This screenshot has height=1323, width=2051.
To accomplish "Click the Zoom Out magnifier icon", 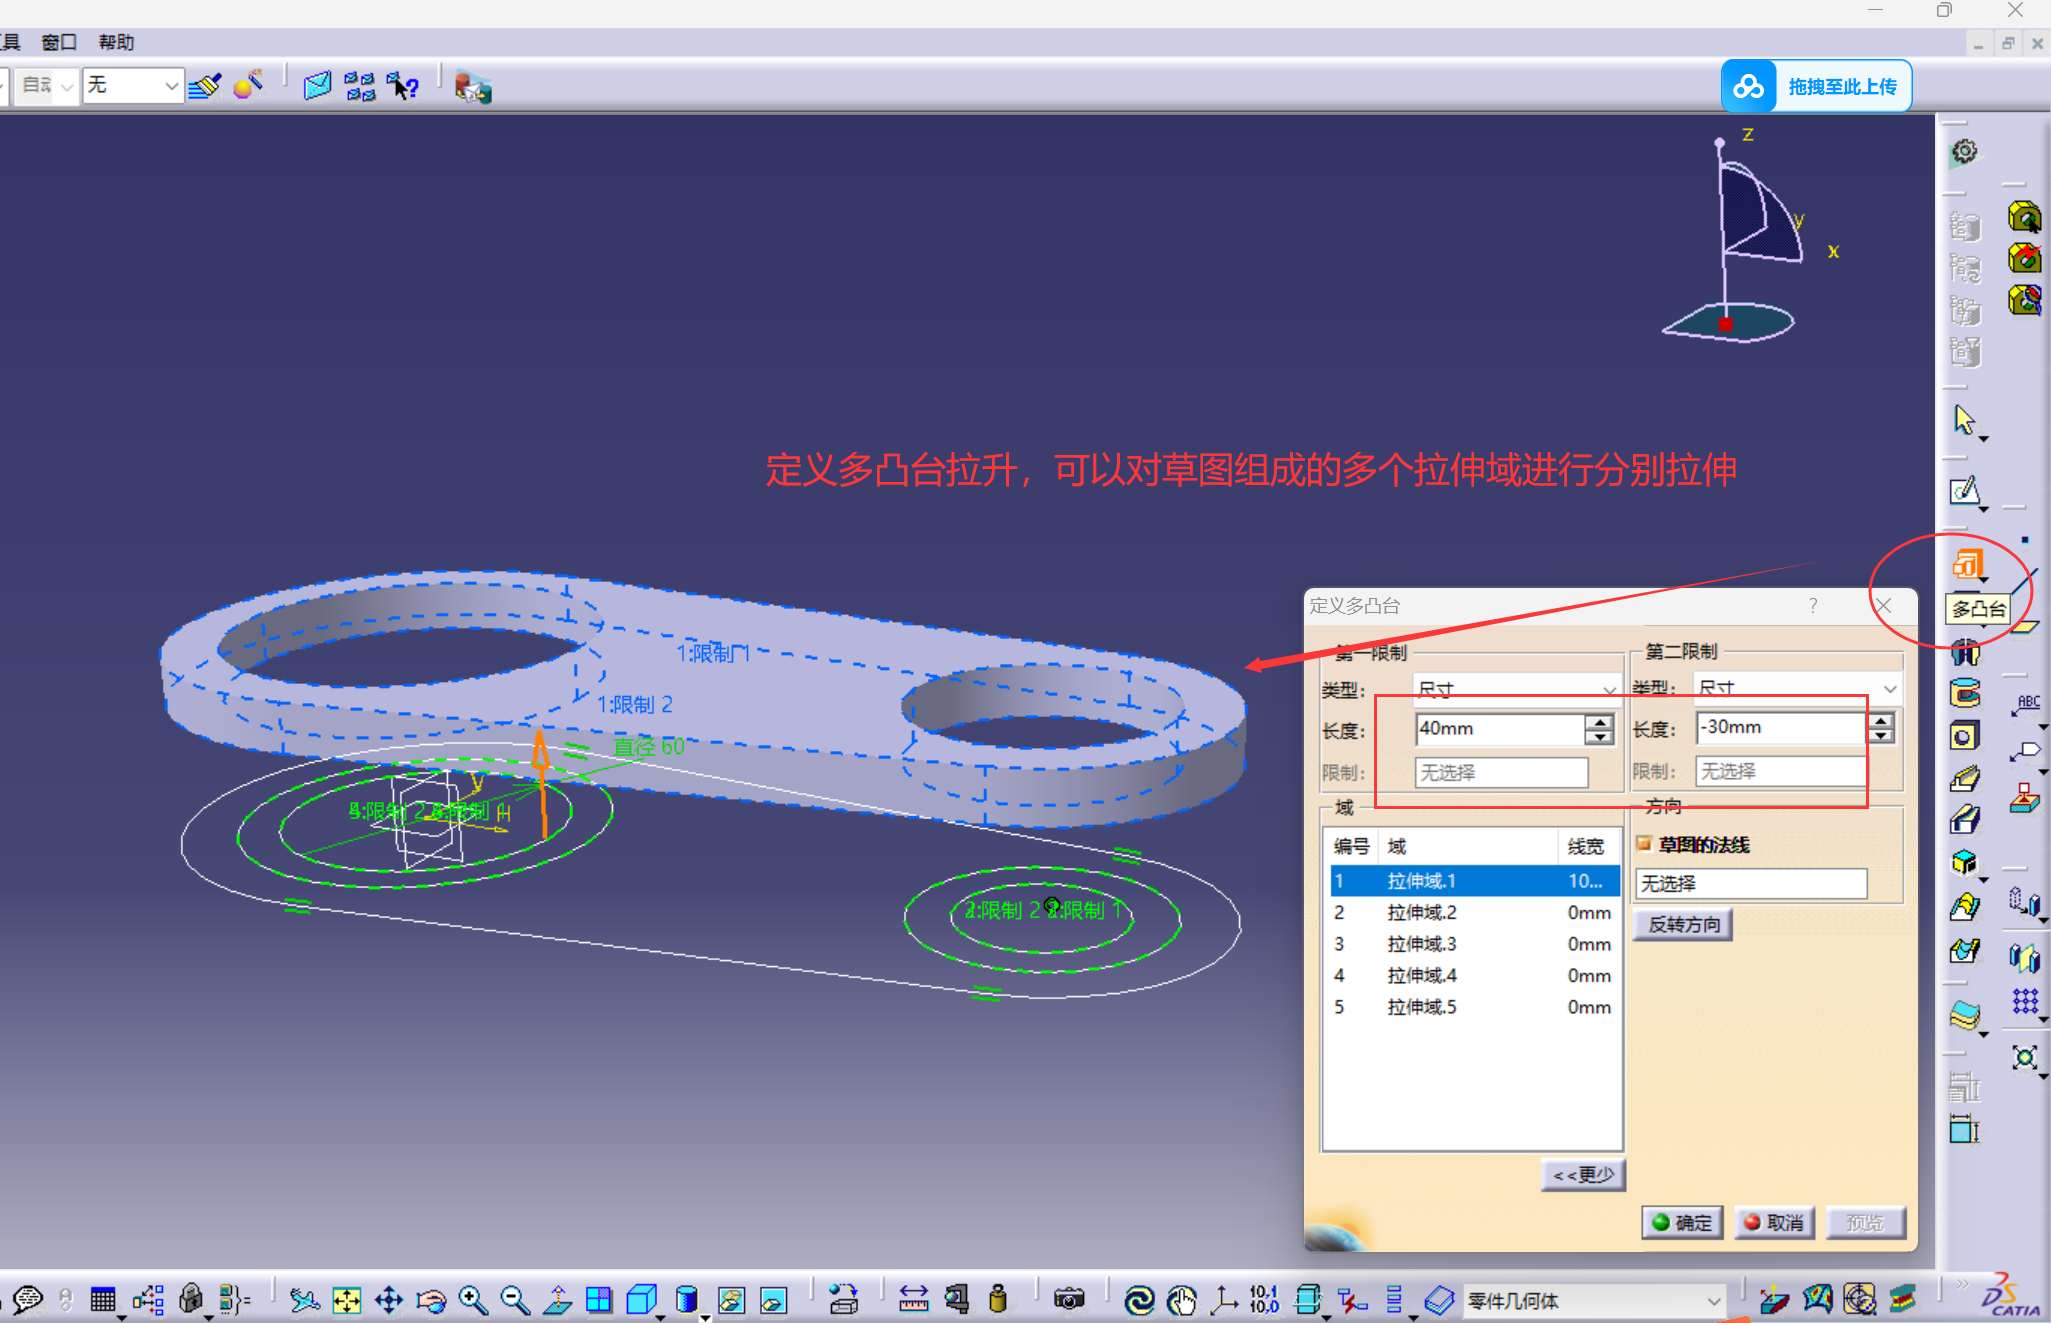I will 515,1300.
